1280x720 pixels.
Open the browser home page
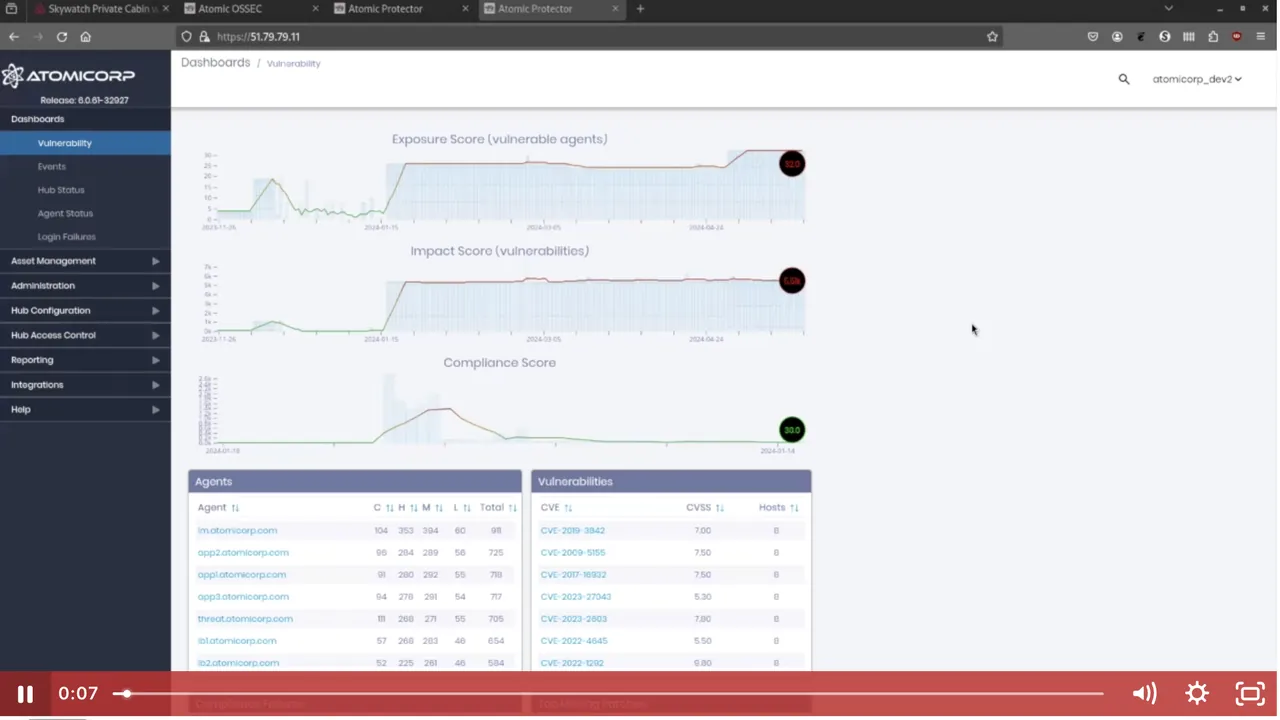86,37
